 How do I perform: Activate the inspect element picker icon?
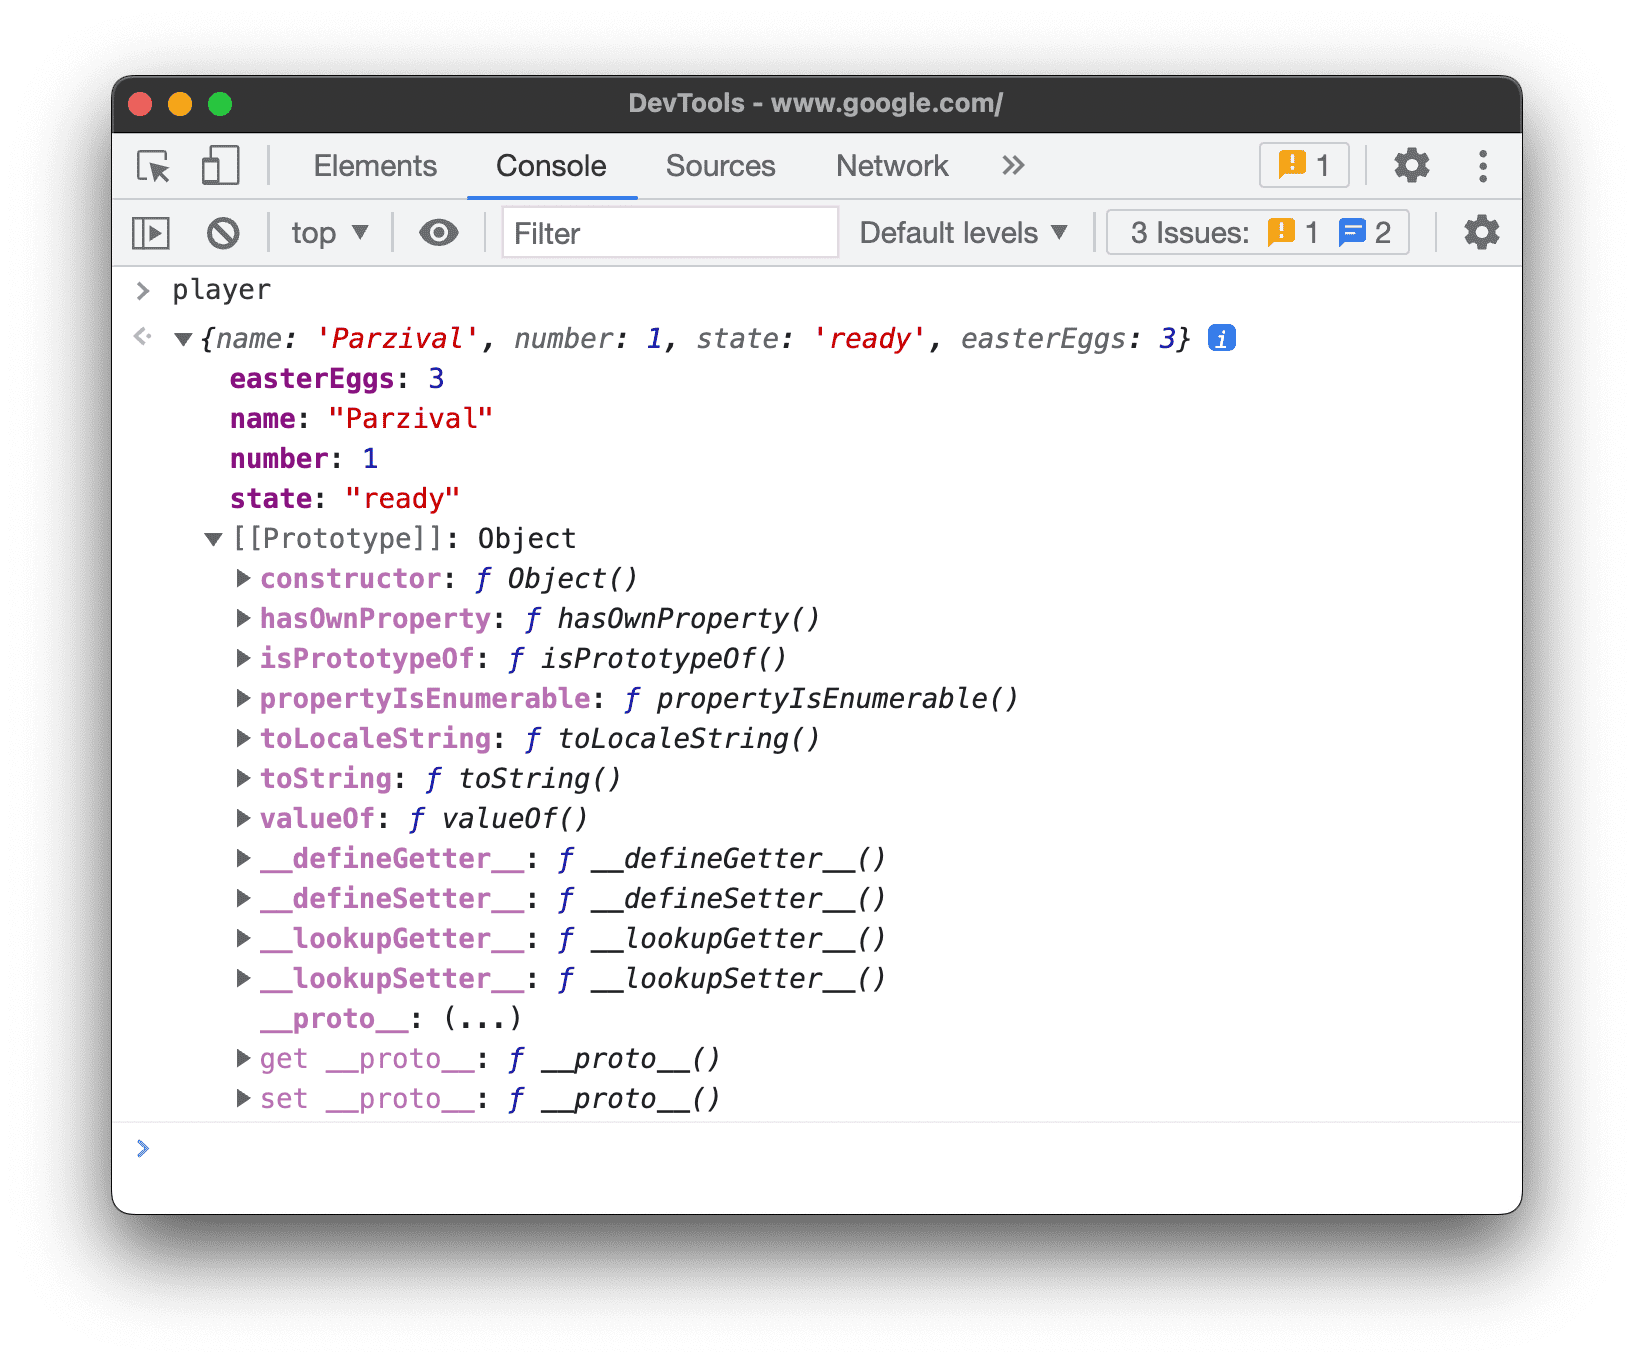click(154, 166)
